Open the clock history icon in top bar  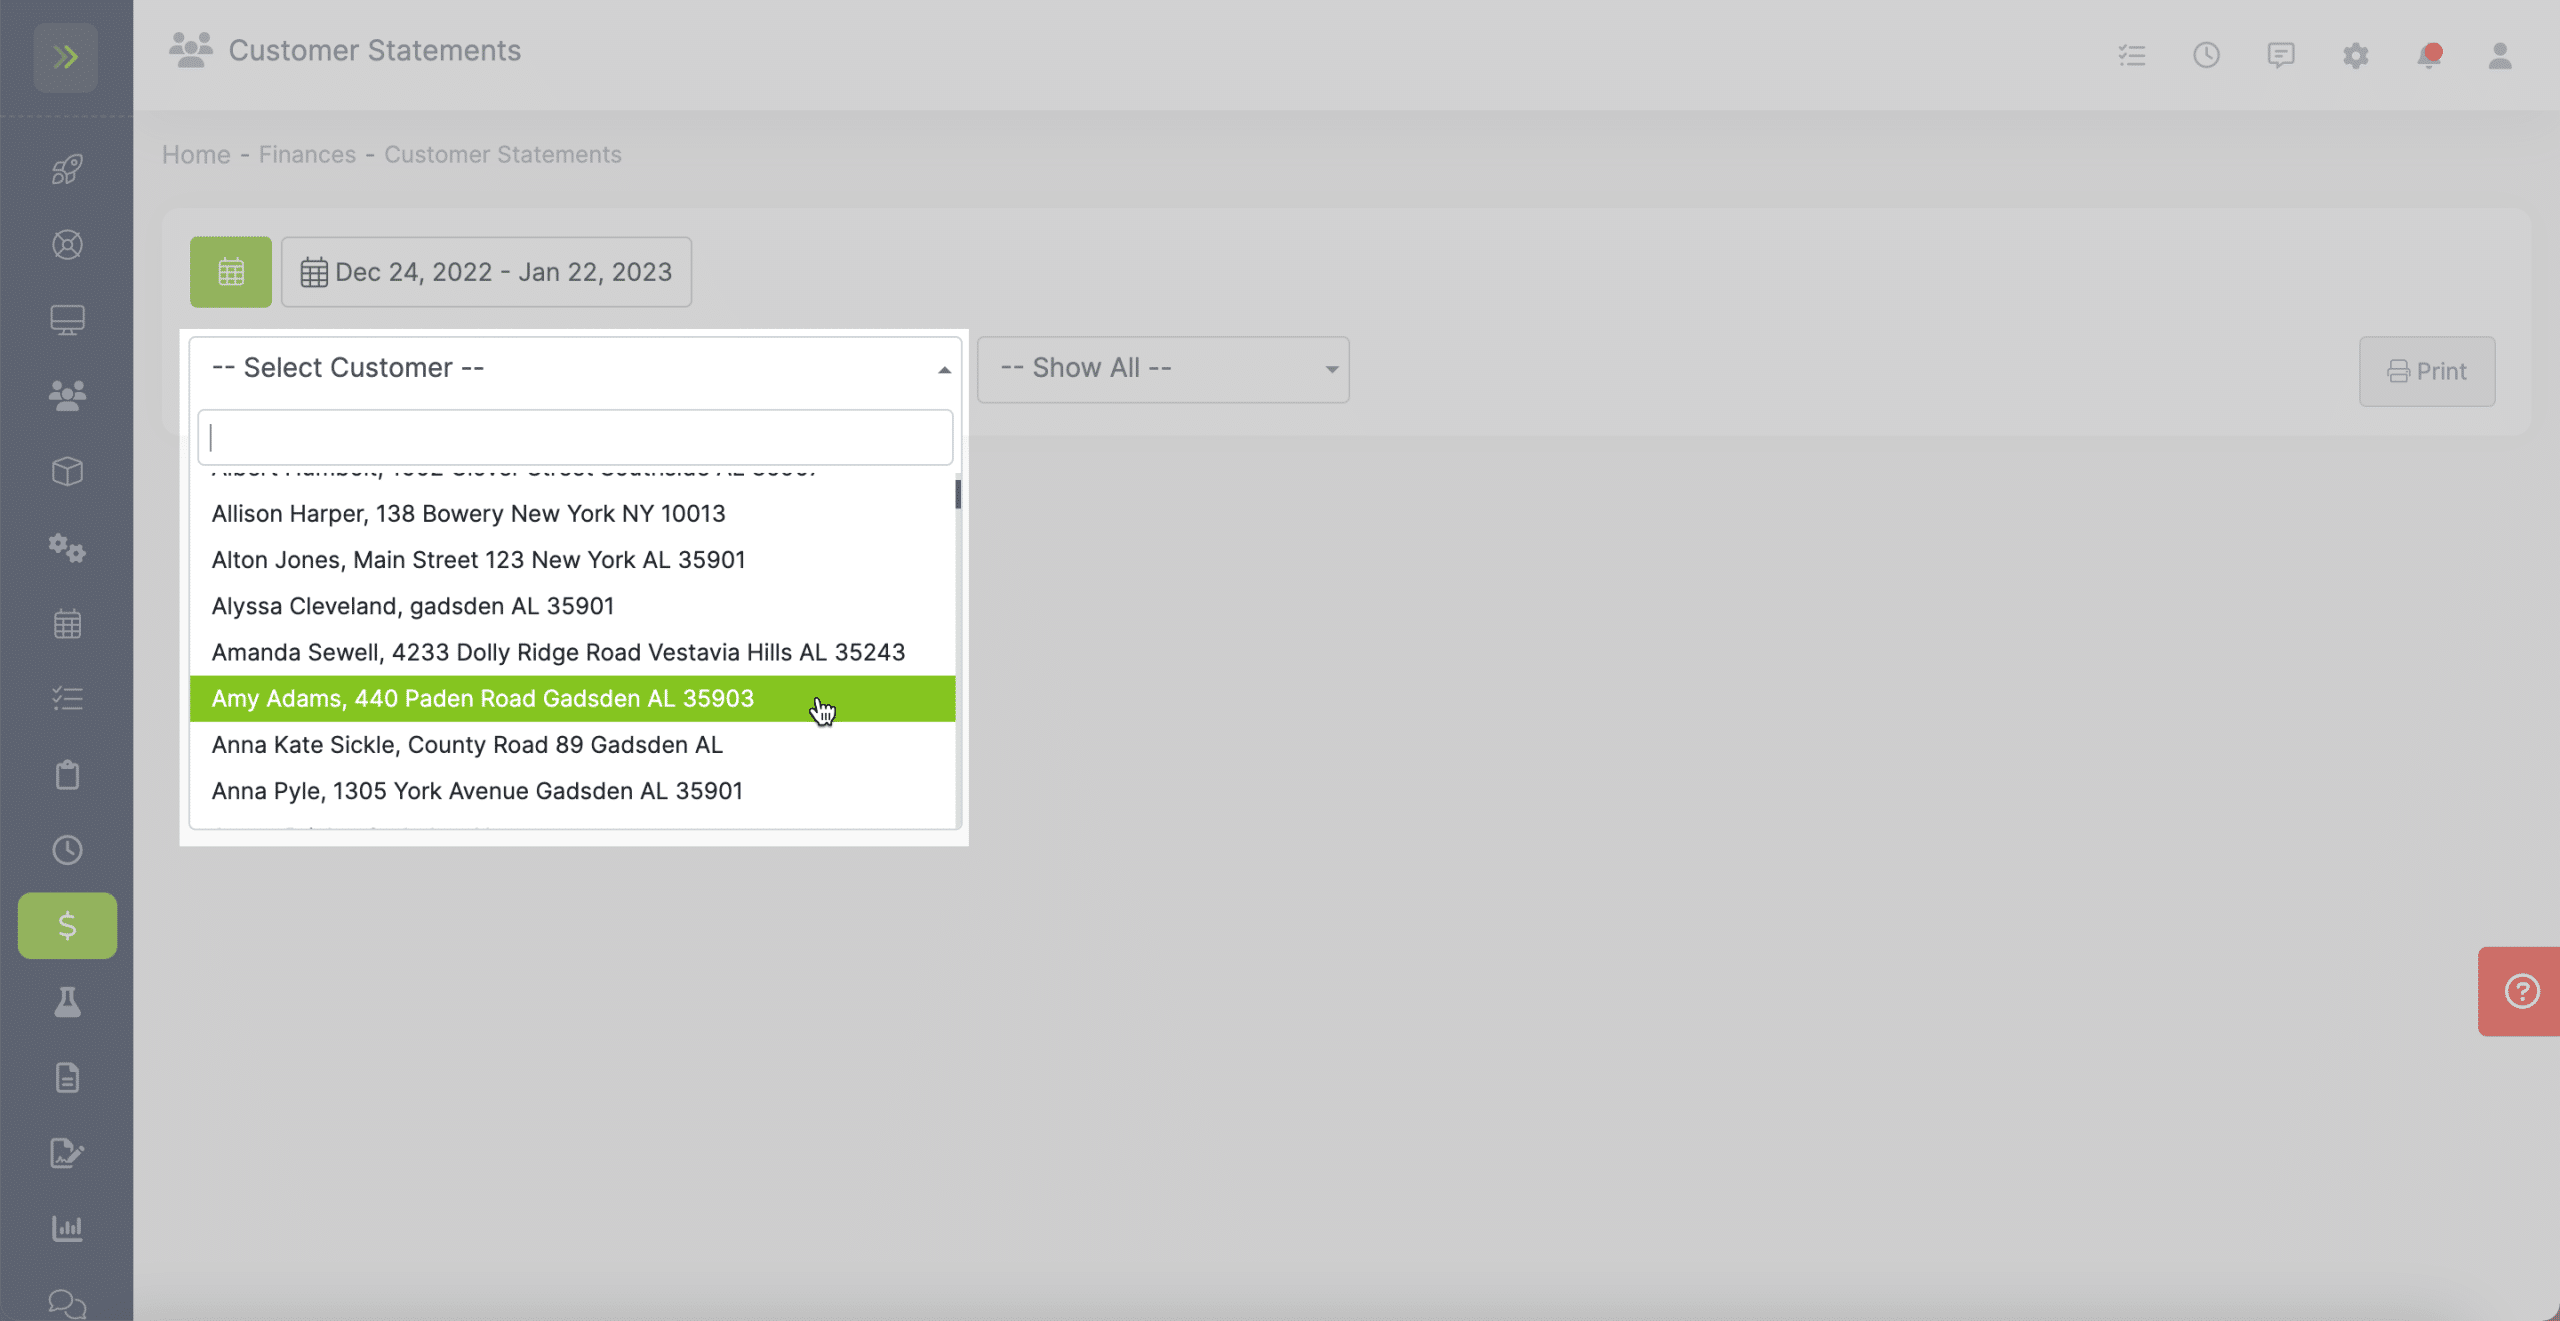[2206, 55]
